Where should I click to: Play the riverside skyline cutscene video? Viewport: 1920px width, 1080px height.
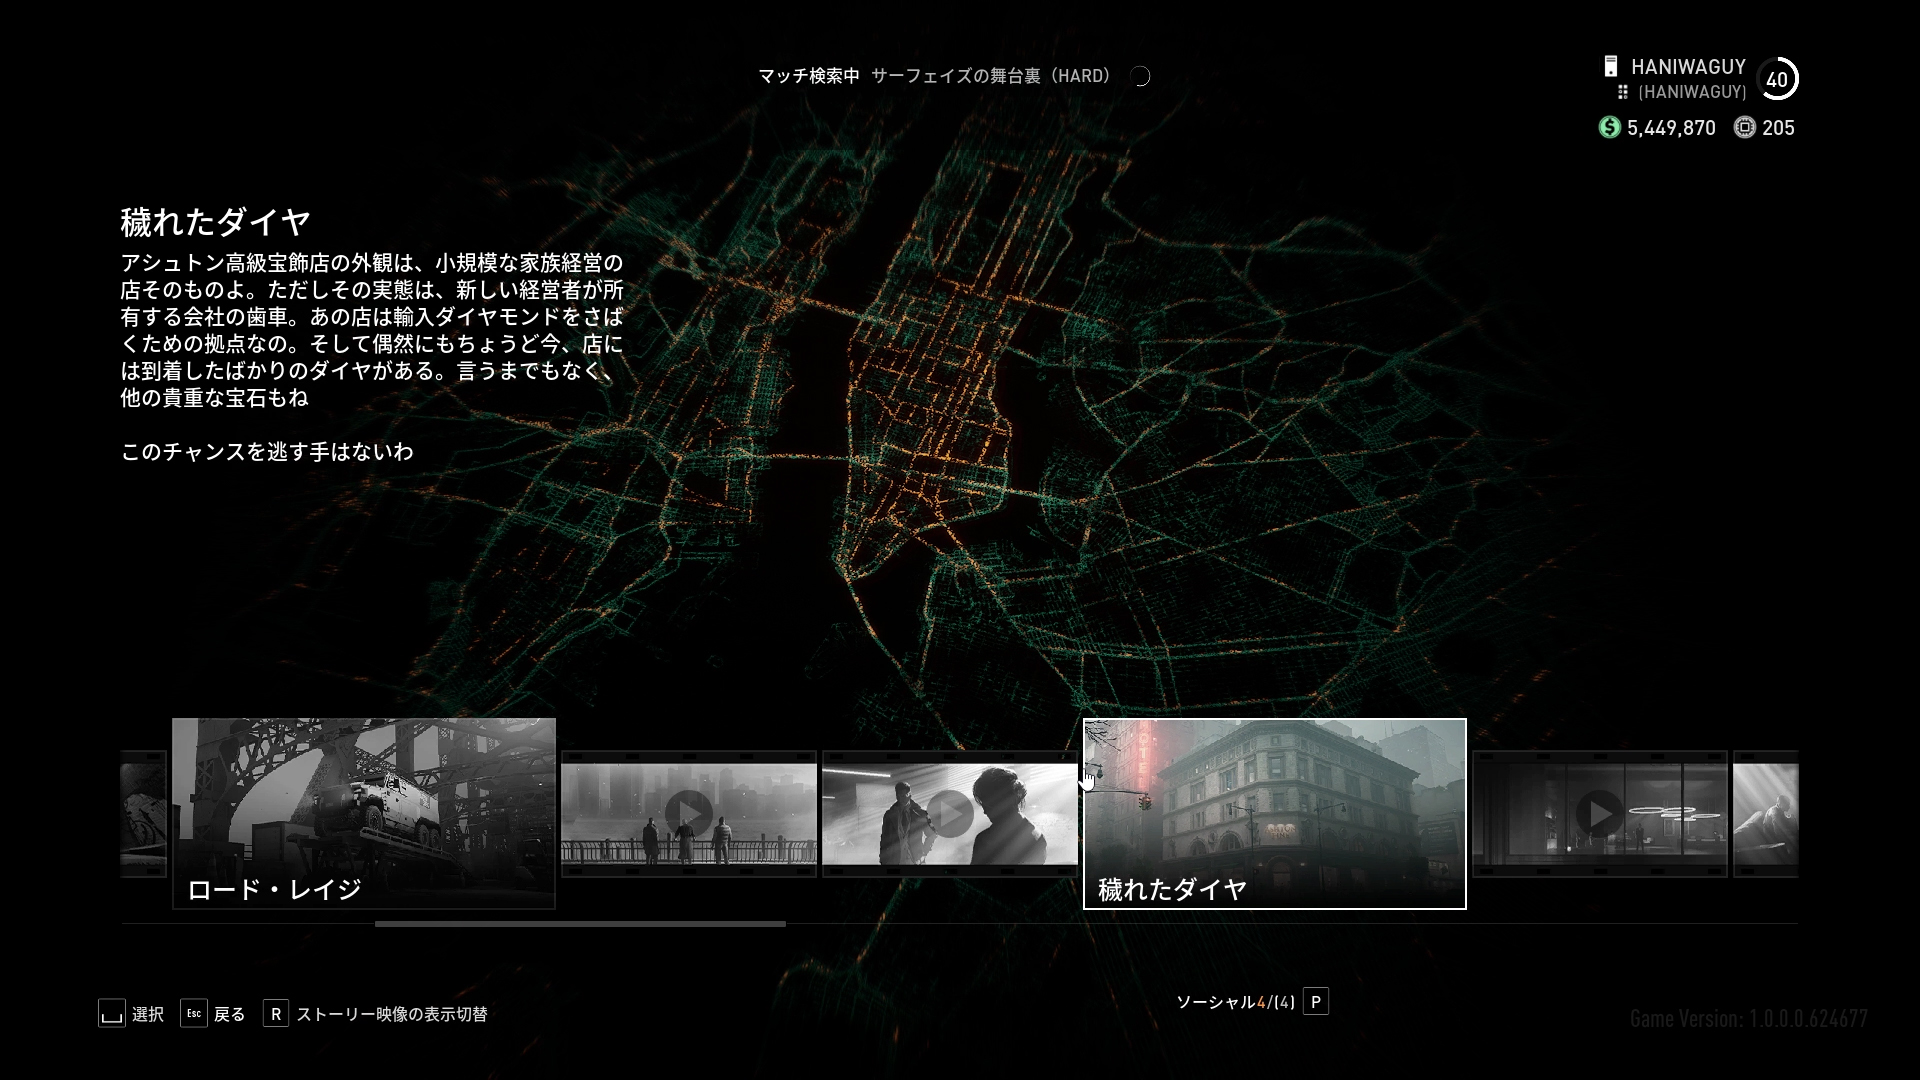(x=688, y=813)
